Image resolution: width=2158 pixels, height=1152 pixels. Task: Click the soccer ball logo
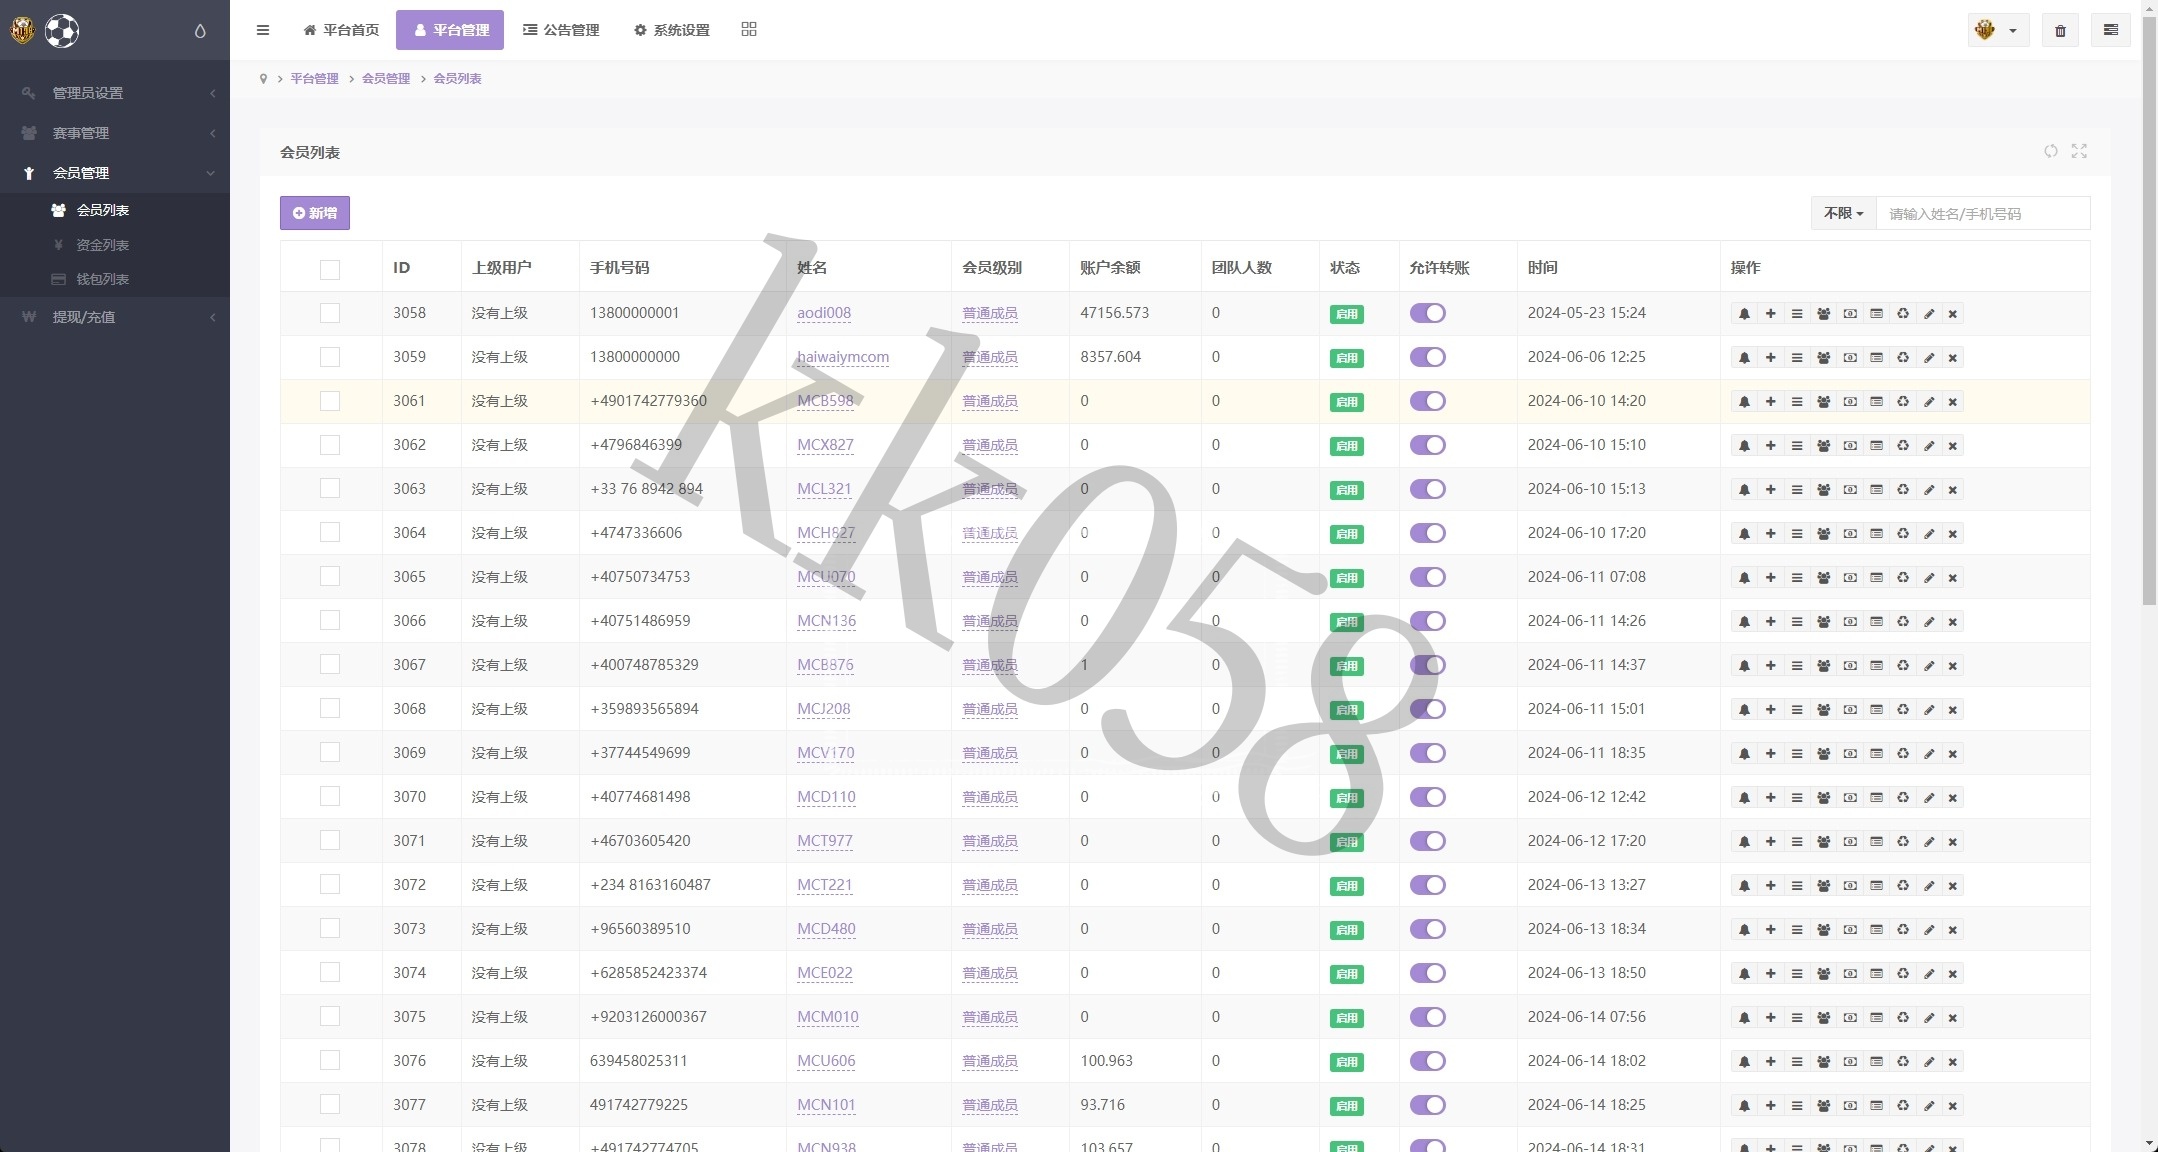point(62,31)
